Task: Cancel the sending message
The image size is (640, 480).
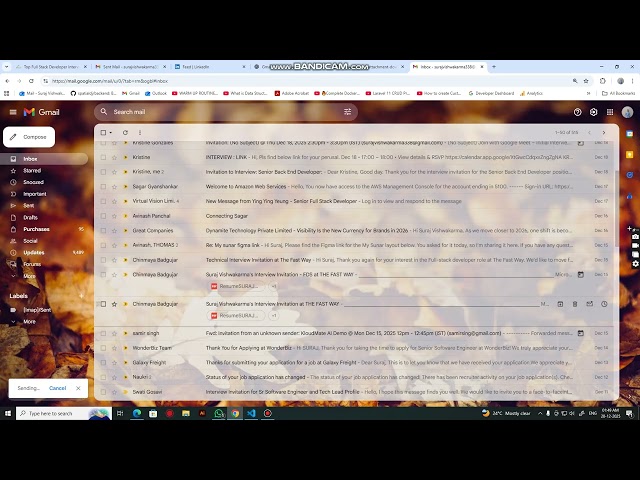Action: (x=57, y=388)
